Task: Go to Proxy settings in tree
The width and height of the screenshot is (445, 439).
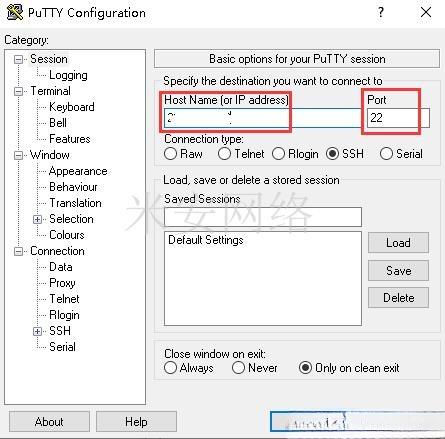Action: (x=62, y=283)
